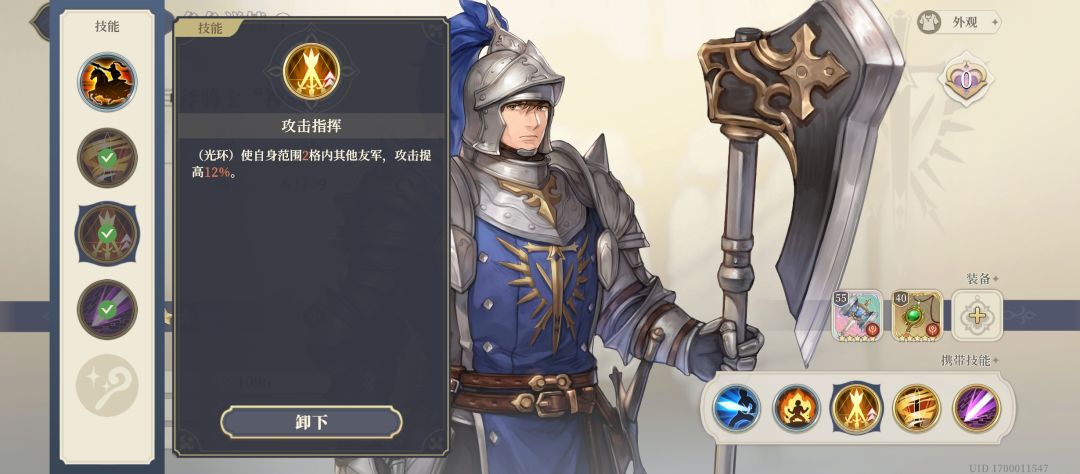
Task: Expand the 装备 equipment section
Action: coord(983,279)
